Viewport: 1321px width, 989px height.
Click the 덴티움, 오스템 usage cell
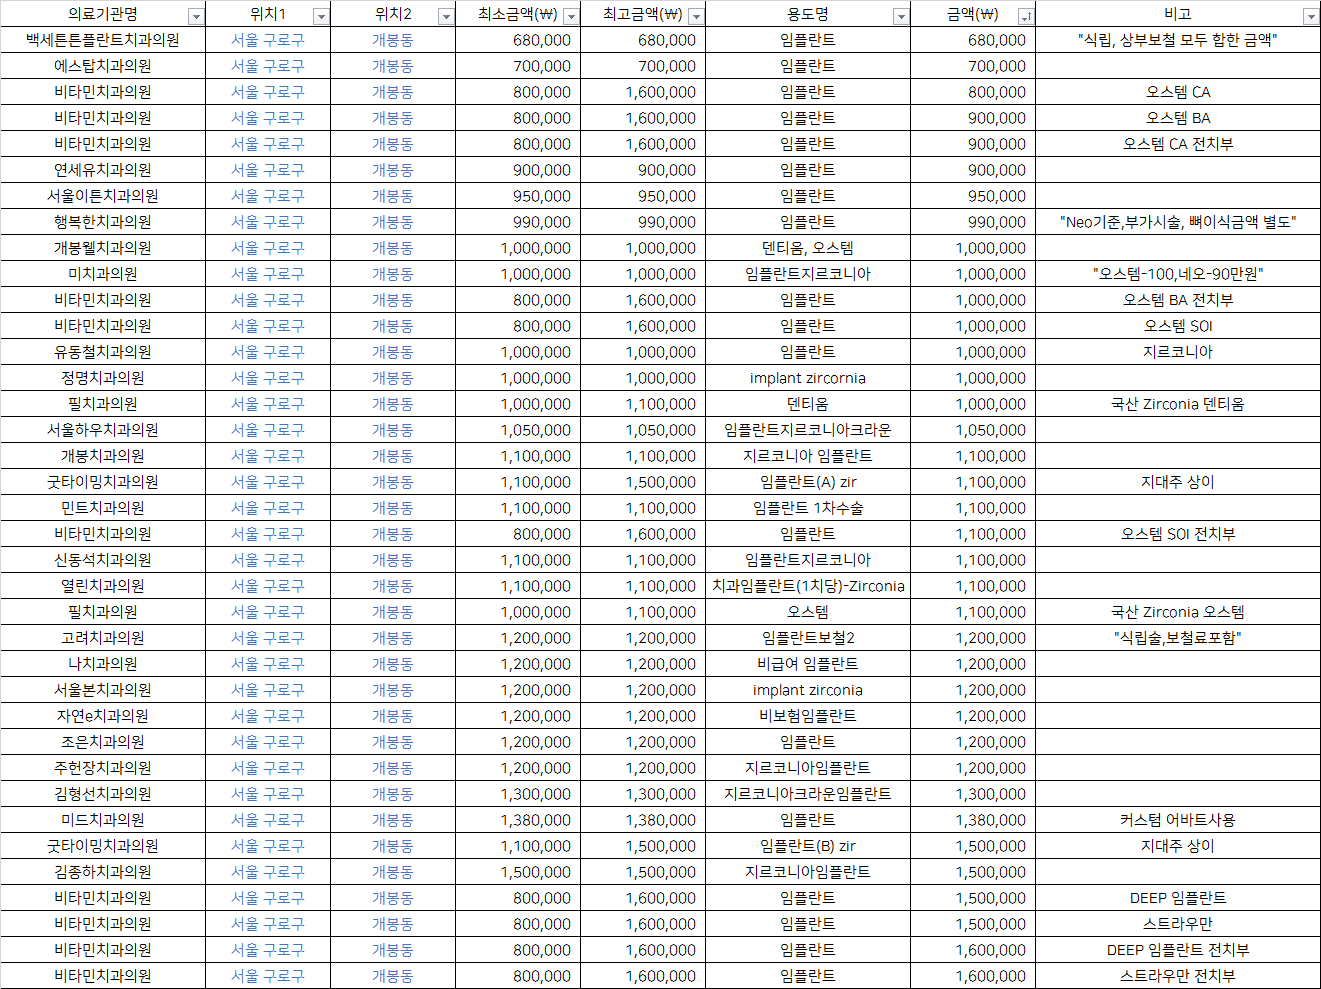(808, 248)
